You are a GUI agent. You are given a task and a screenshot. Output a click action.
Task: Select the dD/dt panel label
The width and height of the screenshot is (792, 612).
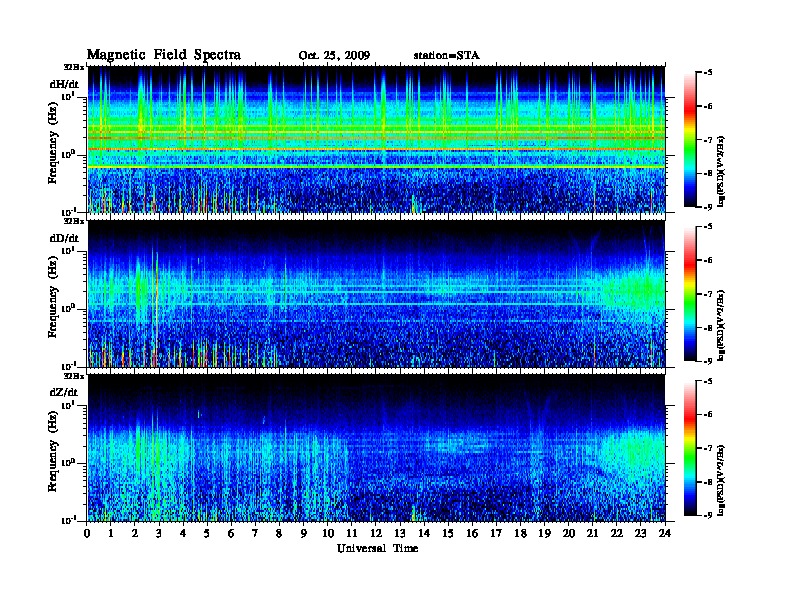coord(64,238)
